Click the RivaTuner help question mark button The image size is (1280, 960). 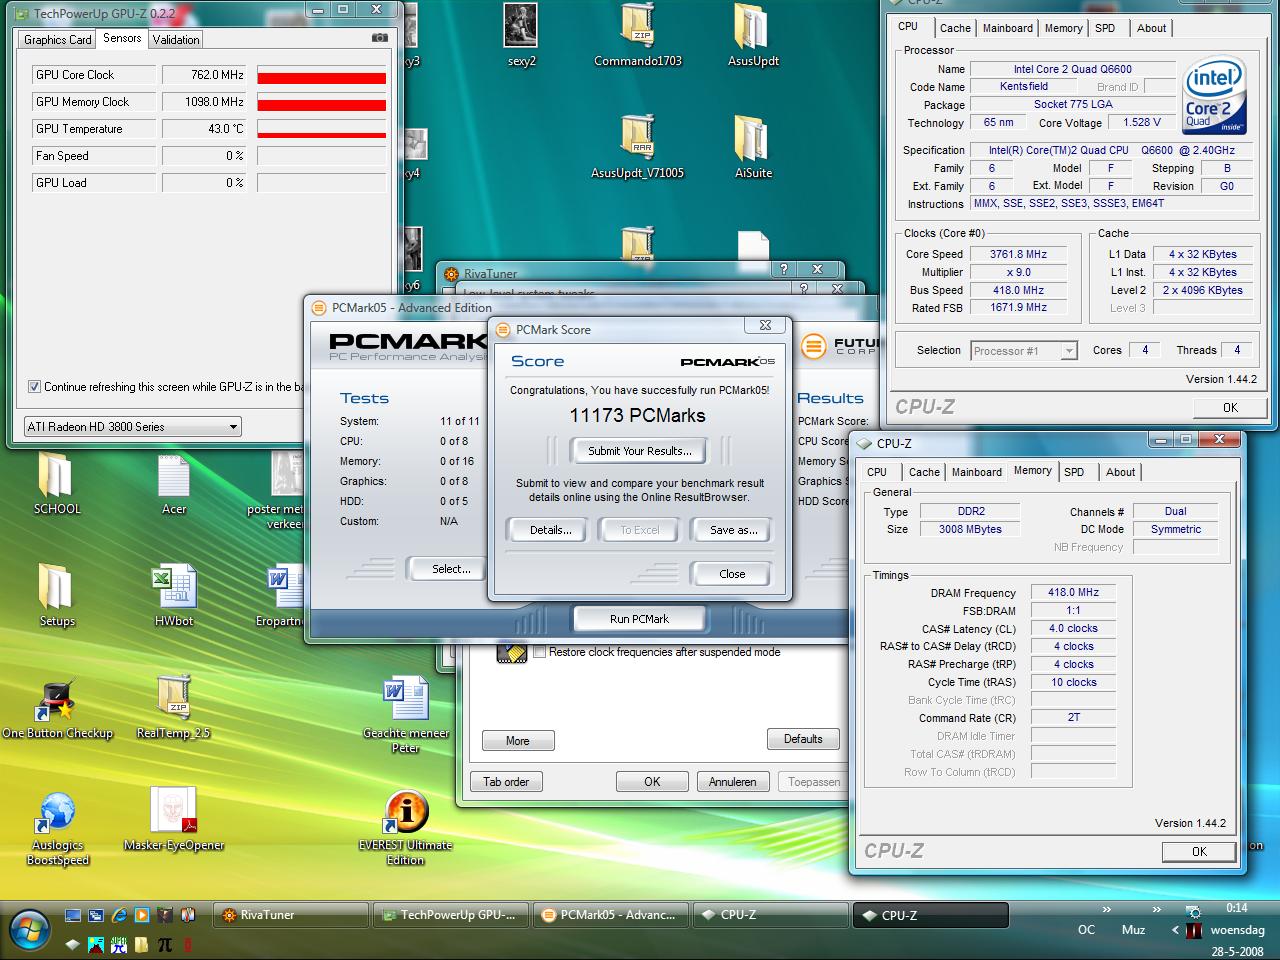784,270
